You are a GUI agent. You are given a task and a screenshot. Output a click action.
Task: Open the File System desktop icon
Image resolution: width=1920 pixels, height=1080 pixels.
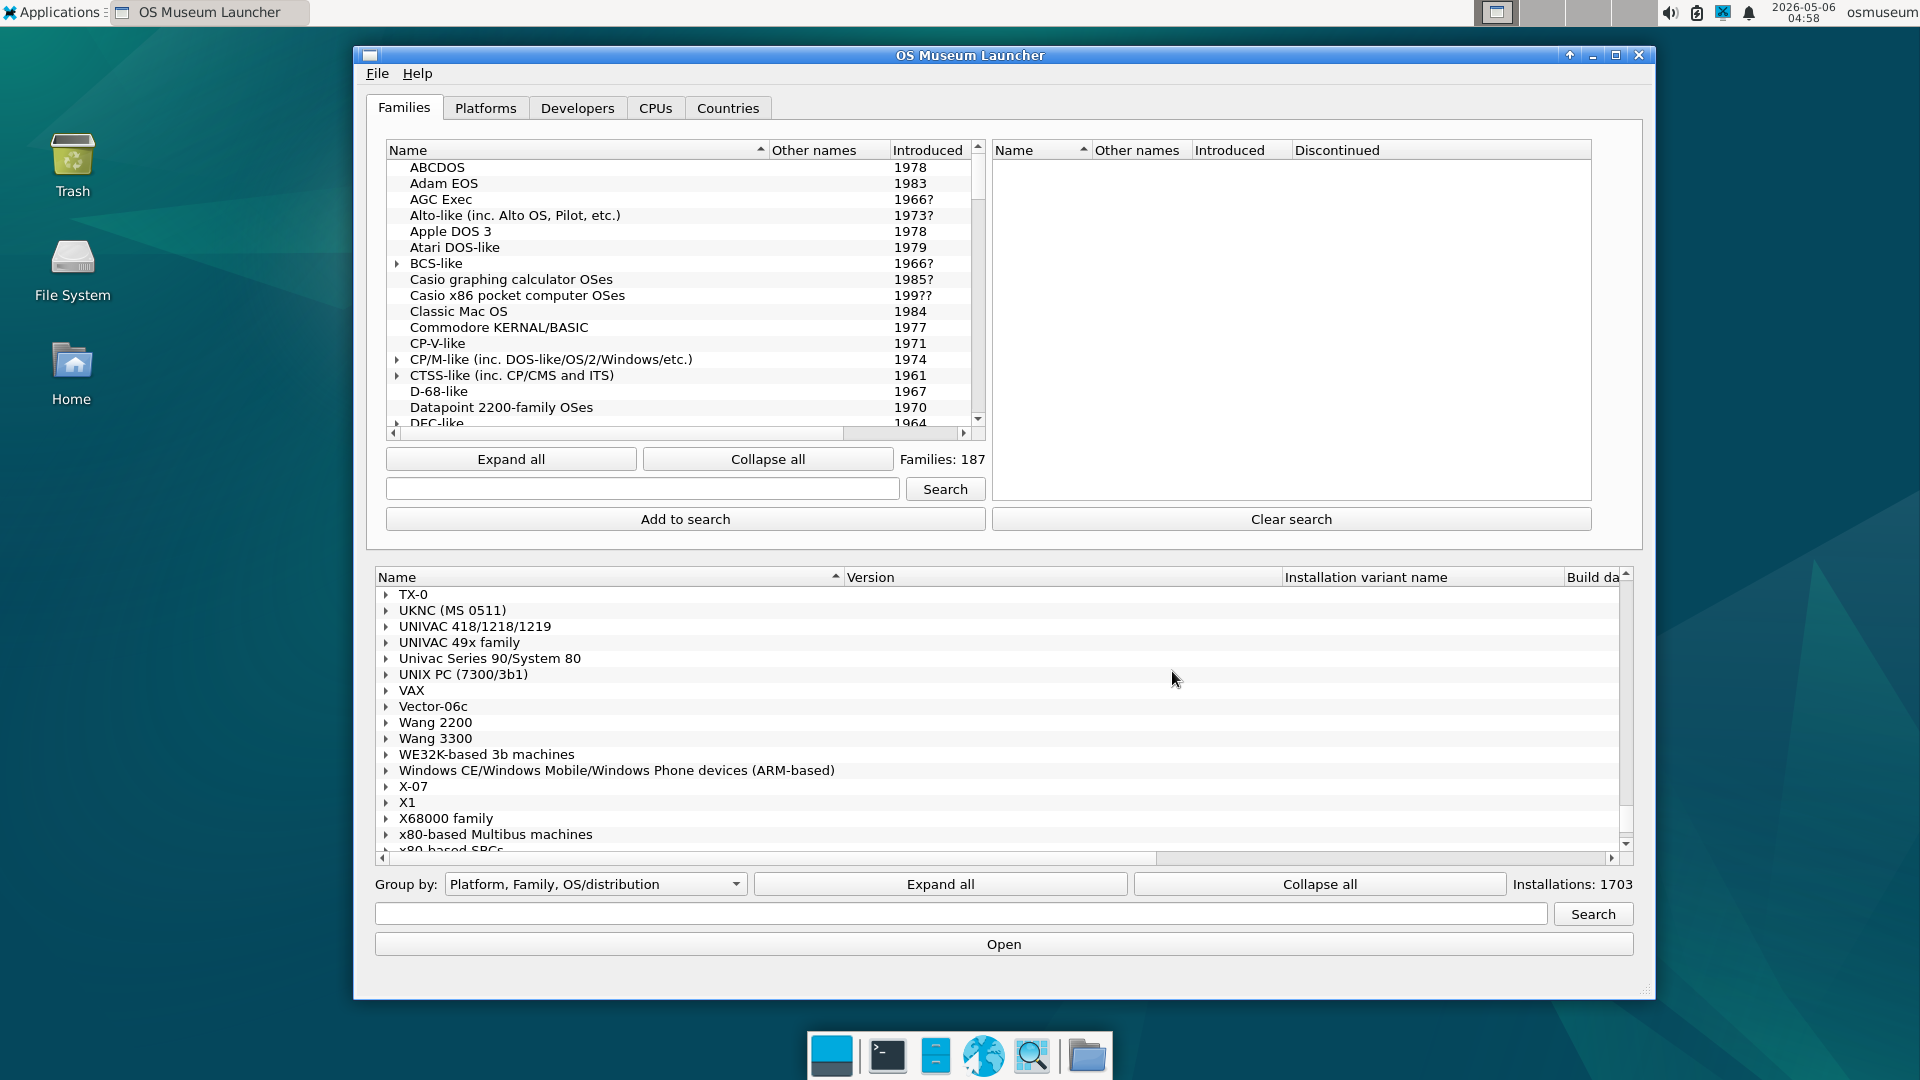(72, 270)
